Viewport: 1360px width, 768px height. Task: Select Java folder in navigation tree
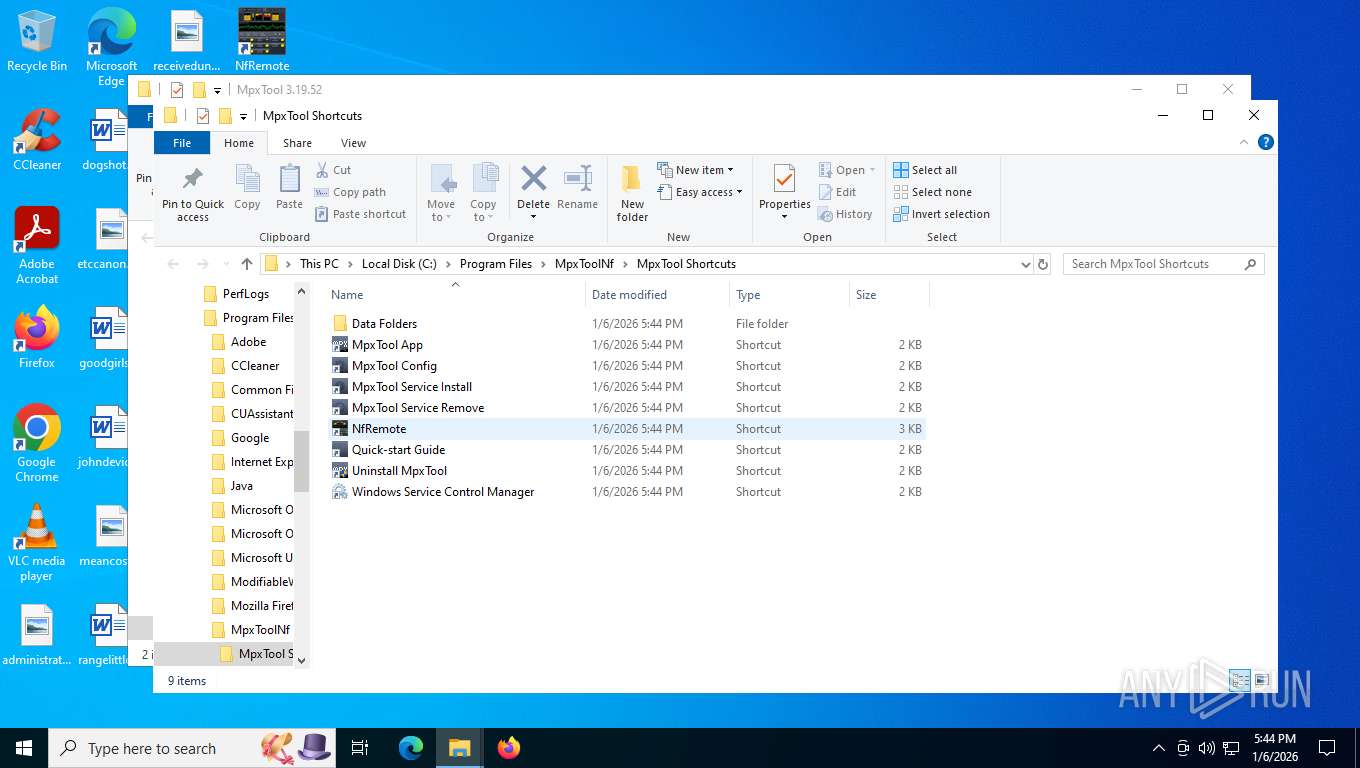(241, 486)
